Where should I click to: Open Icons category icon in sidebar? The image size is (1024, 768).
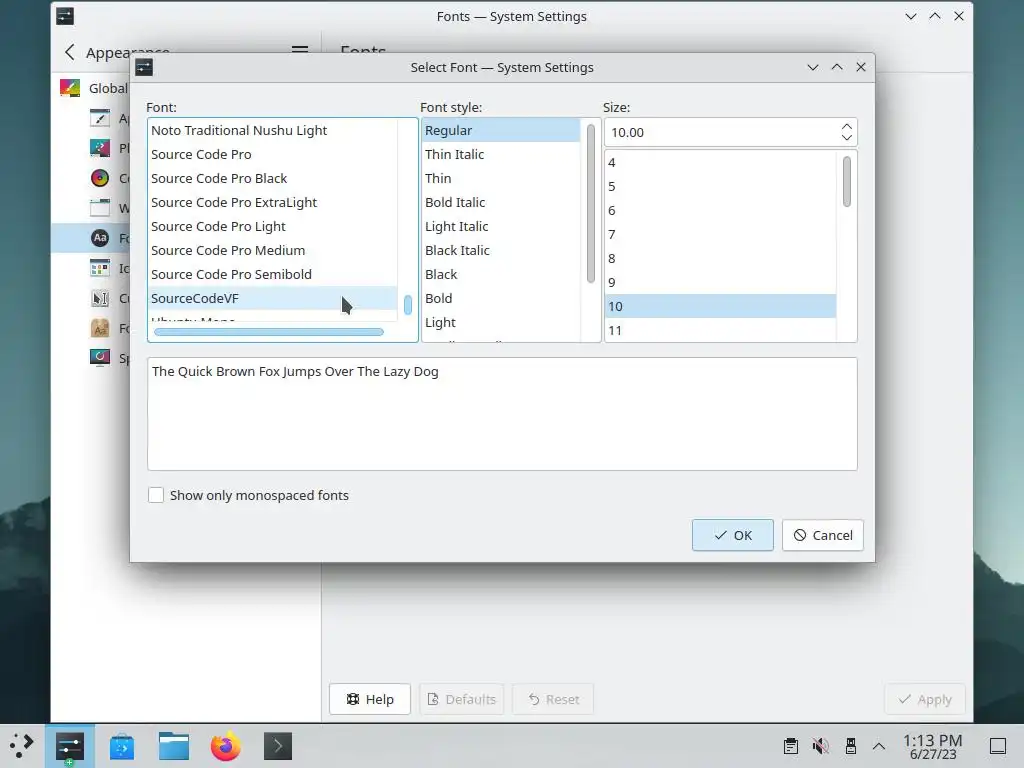pyautogui.click(x=100, y=268)
